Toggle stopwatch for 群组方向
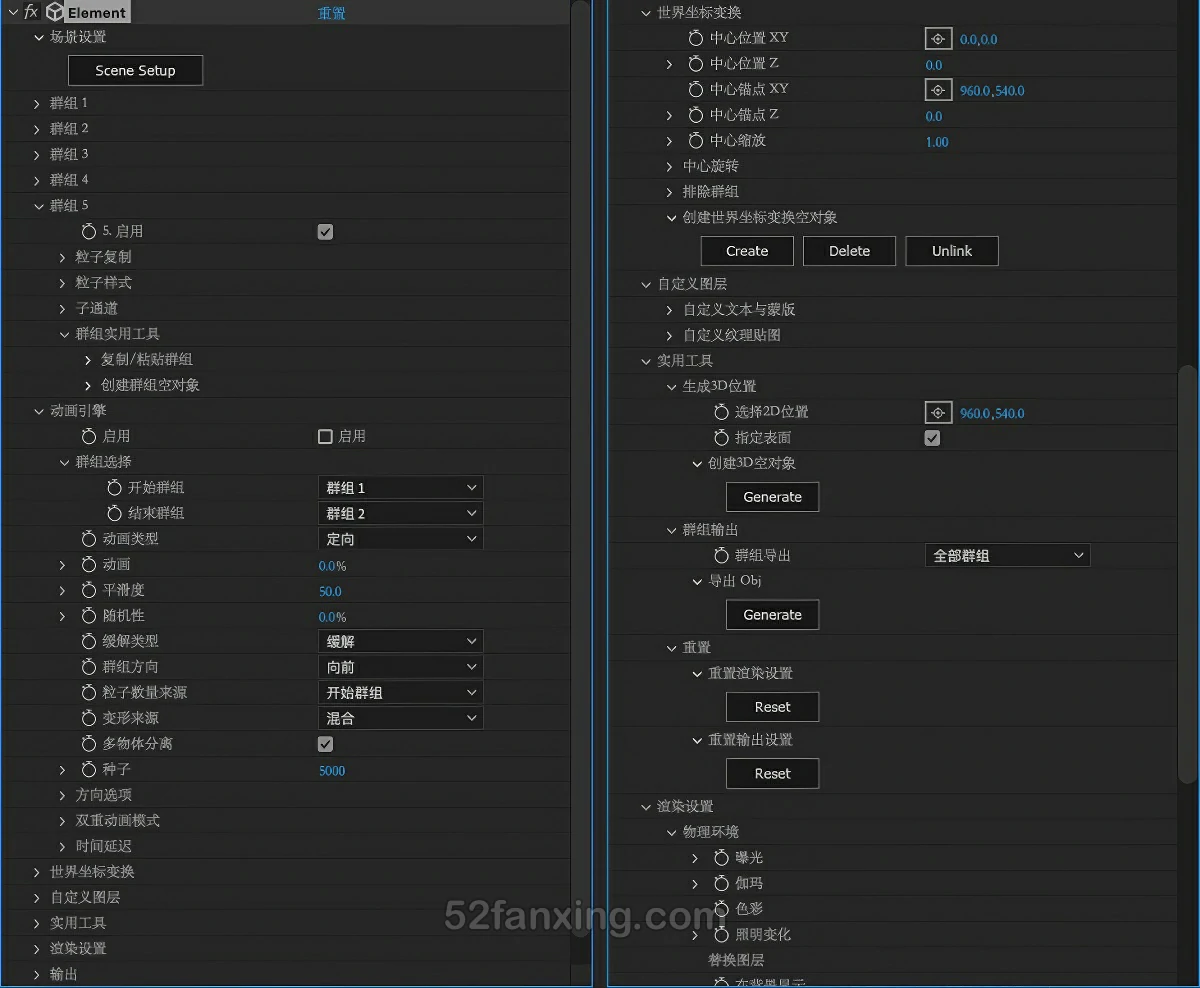 click(x=89, y=667)
